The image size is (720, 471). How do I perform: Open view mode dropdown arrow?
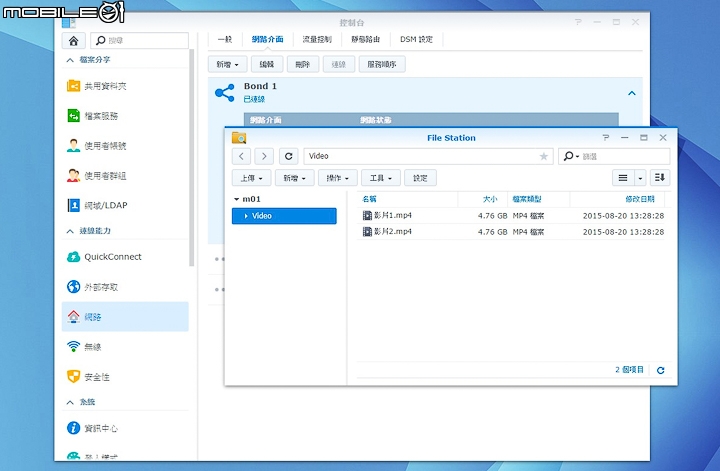click(x=640, y=178)
